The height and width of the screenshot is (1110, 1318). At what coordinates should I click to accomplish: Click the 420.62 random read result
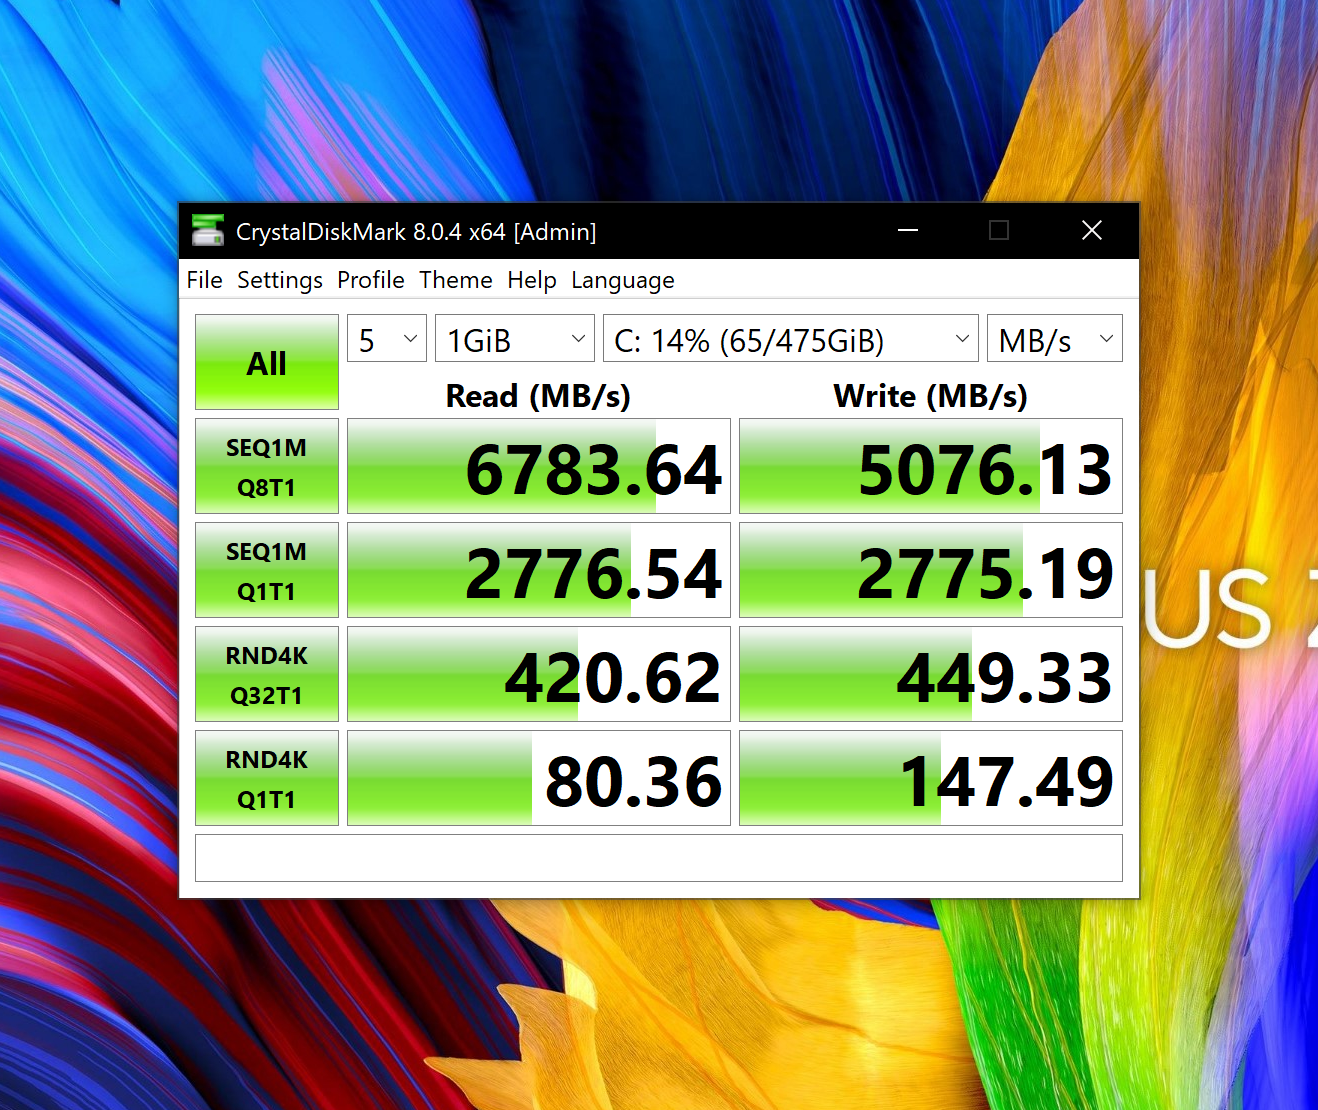pyautogui.click(x=539, y=674)
